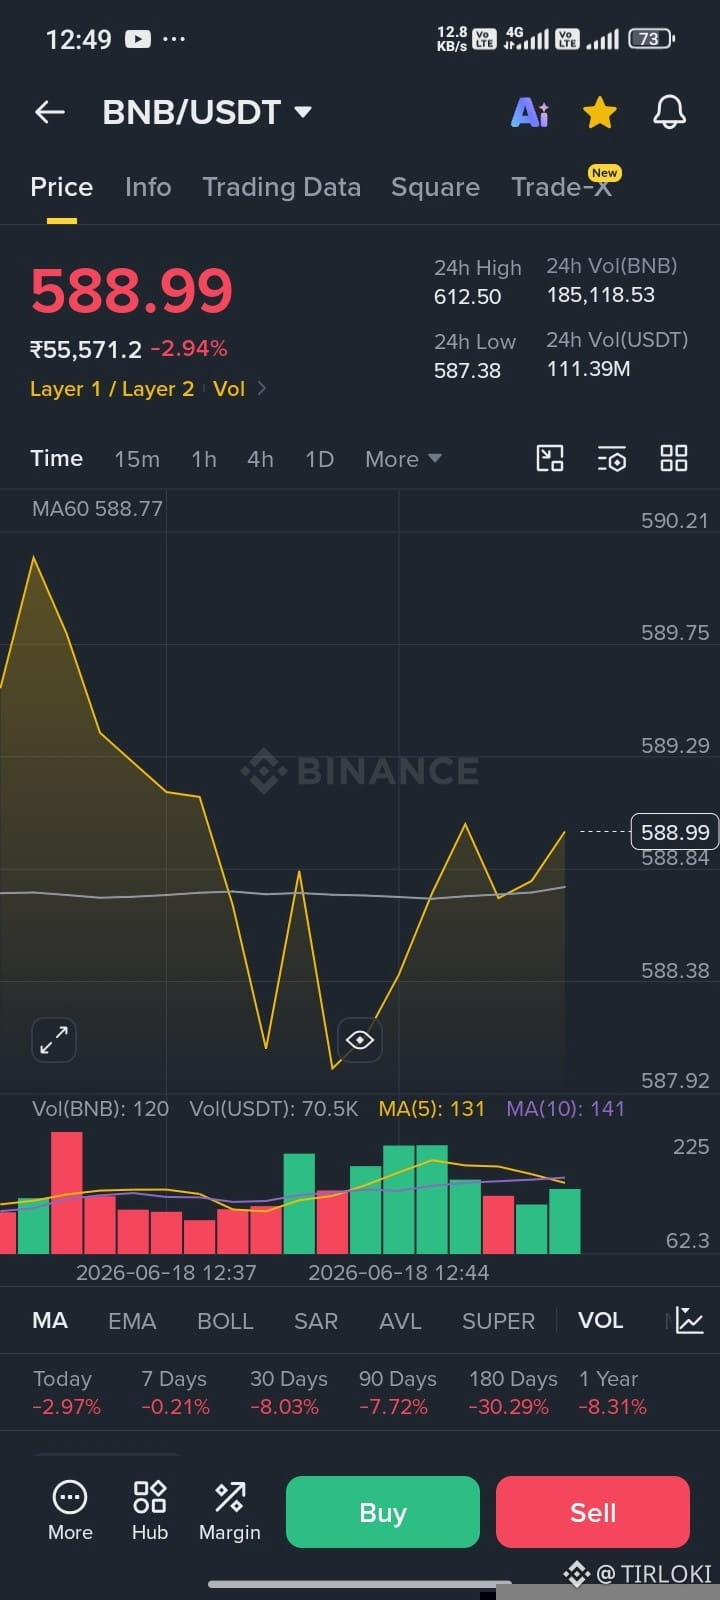720x1600 pixels.
Task: Toggle chart visibility eye icon
Action: tap(360, 1040)
